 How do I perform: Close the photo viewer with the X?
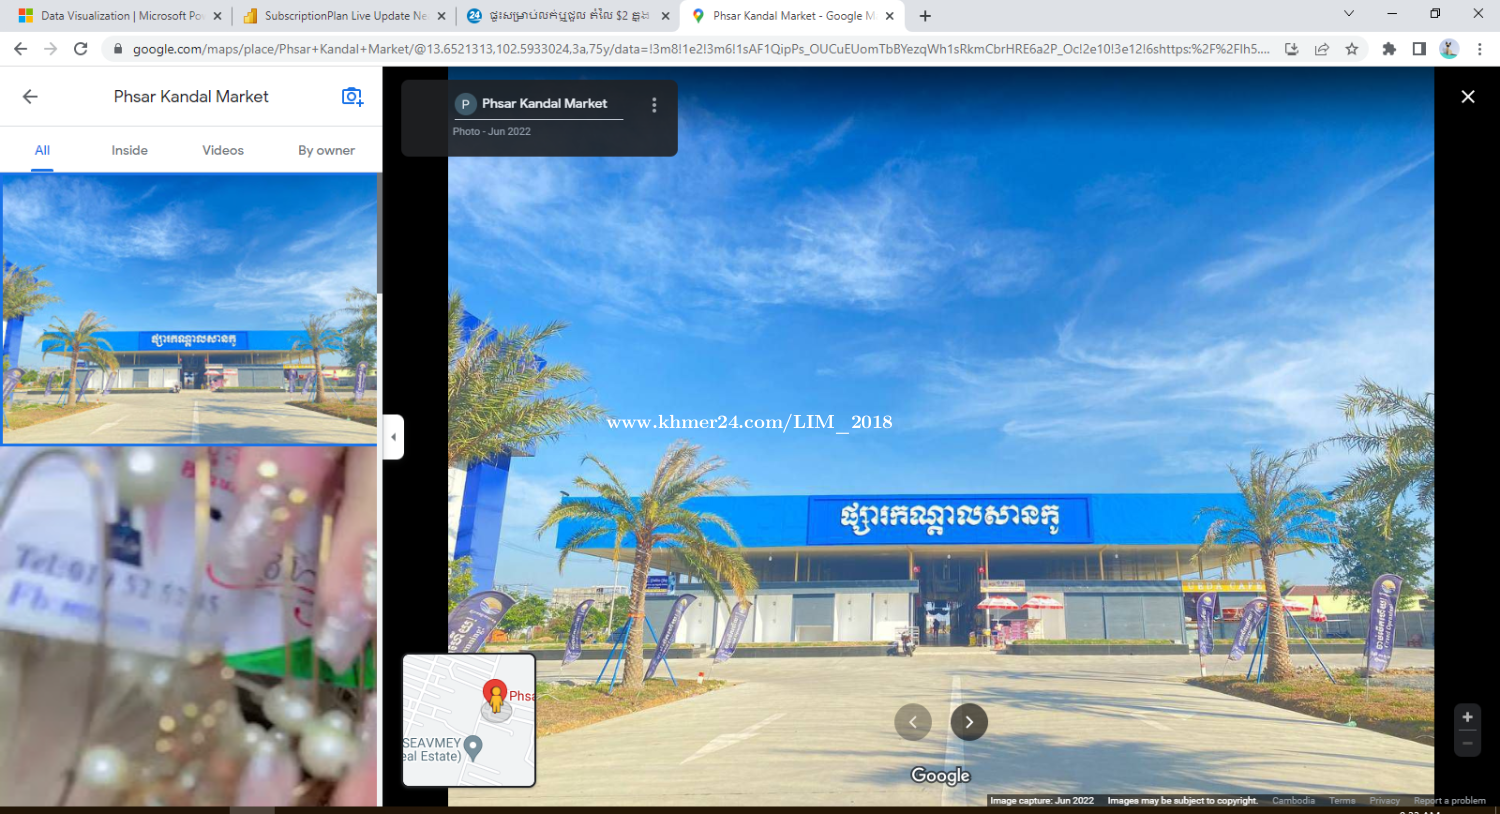(x=1467, y=97)
